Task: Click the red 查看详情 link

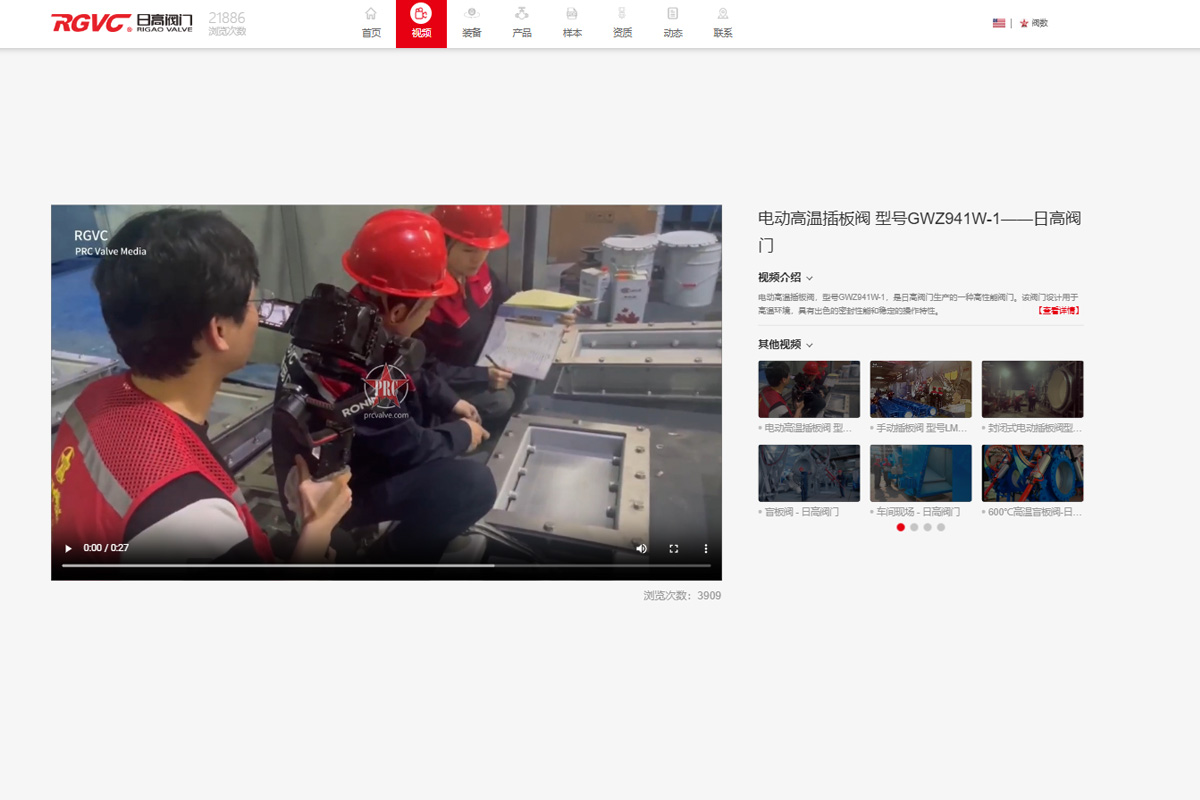Action: tap(1059, 311)
